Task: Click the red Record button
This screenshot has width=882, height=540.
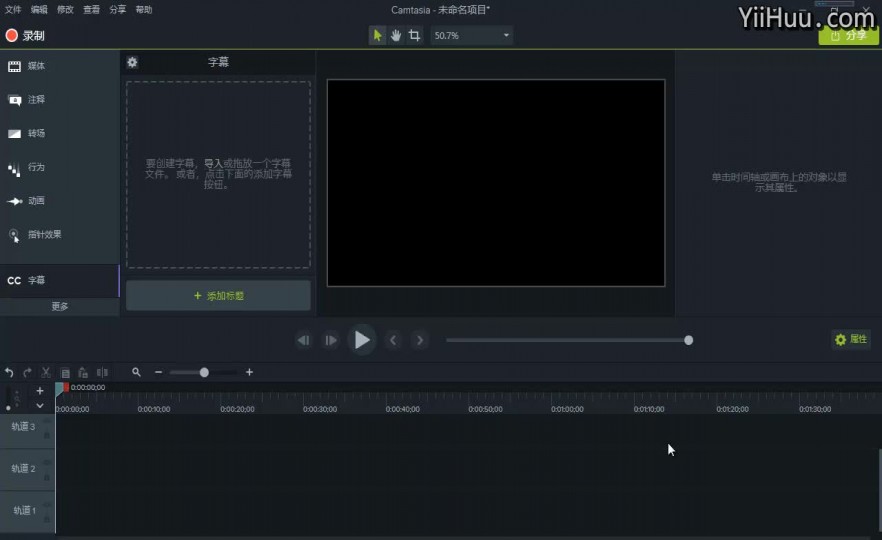Action: pyautogui.click(x=25, y=35)
